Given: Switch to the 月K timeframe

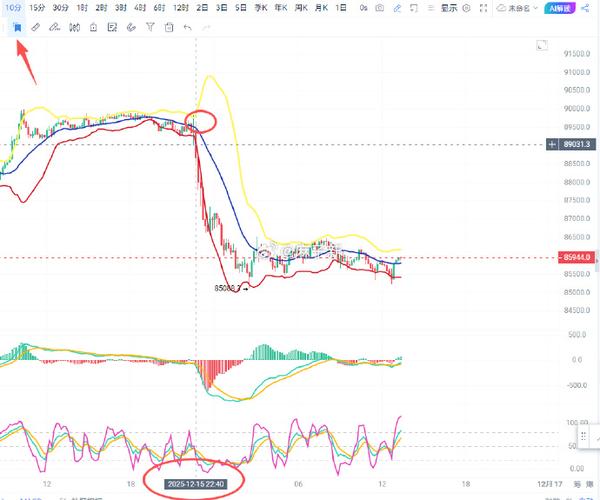Looking at the screenshot, I should point(320,8).
